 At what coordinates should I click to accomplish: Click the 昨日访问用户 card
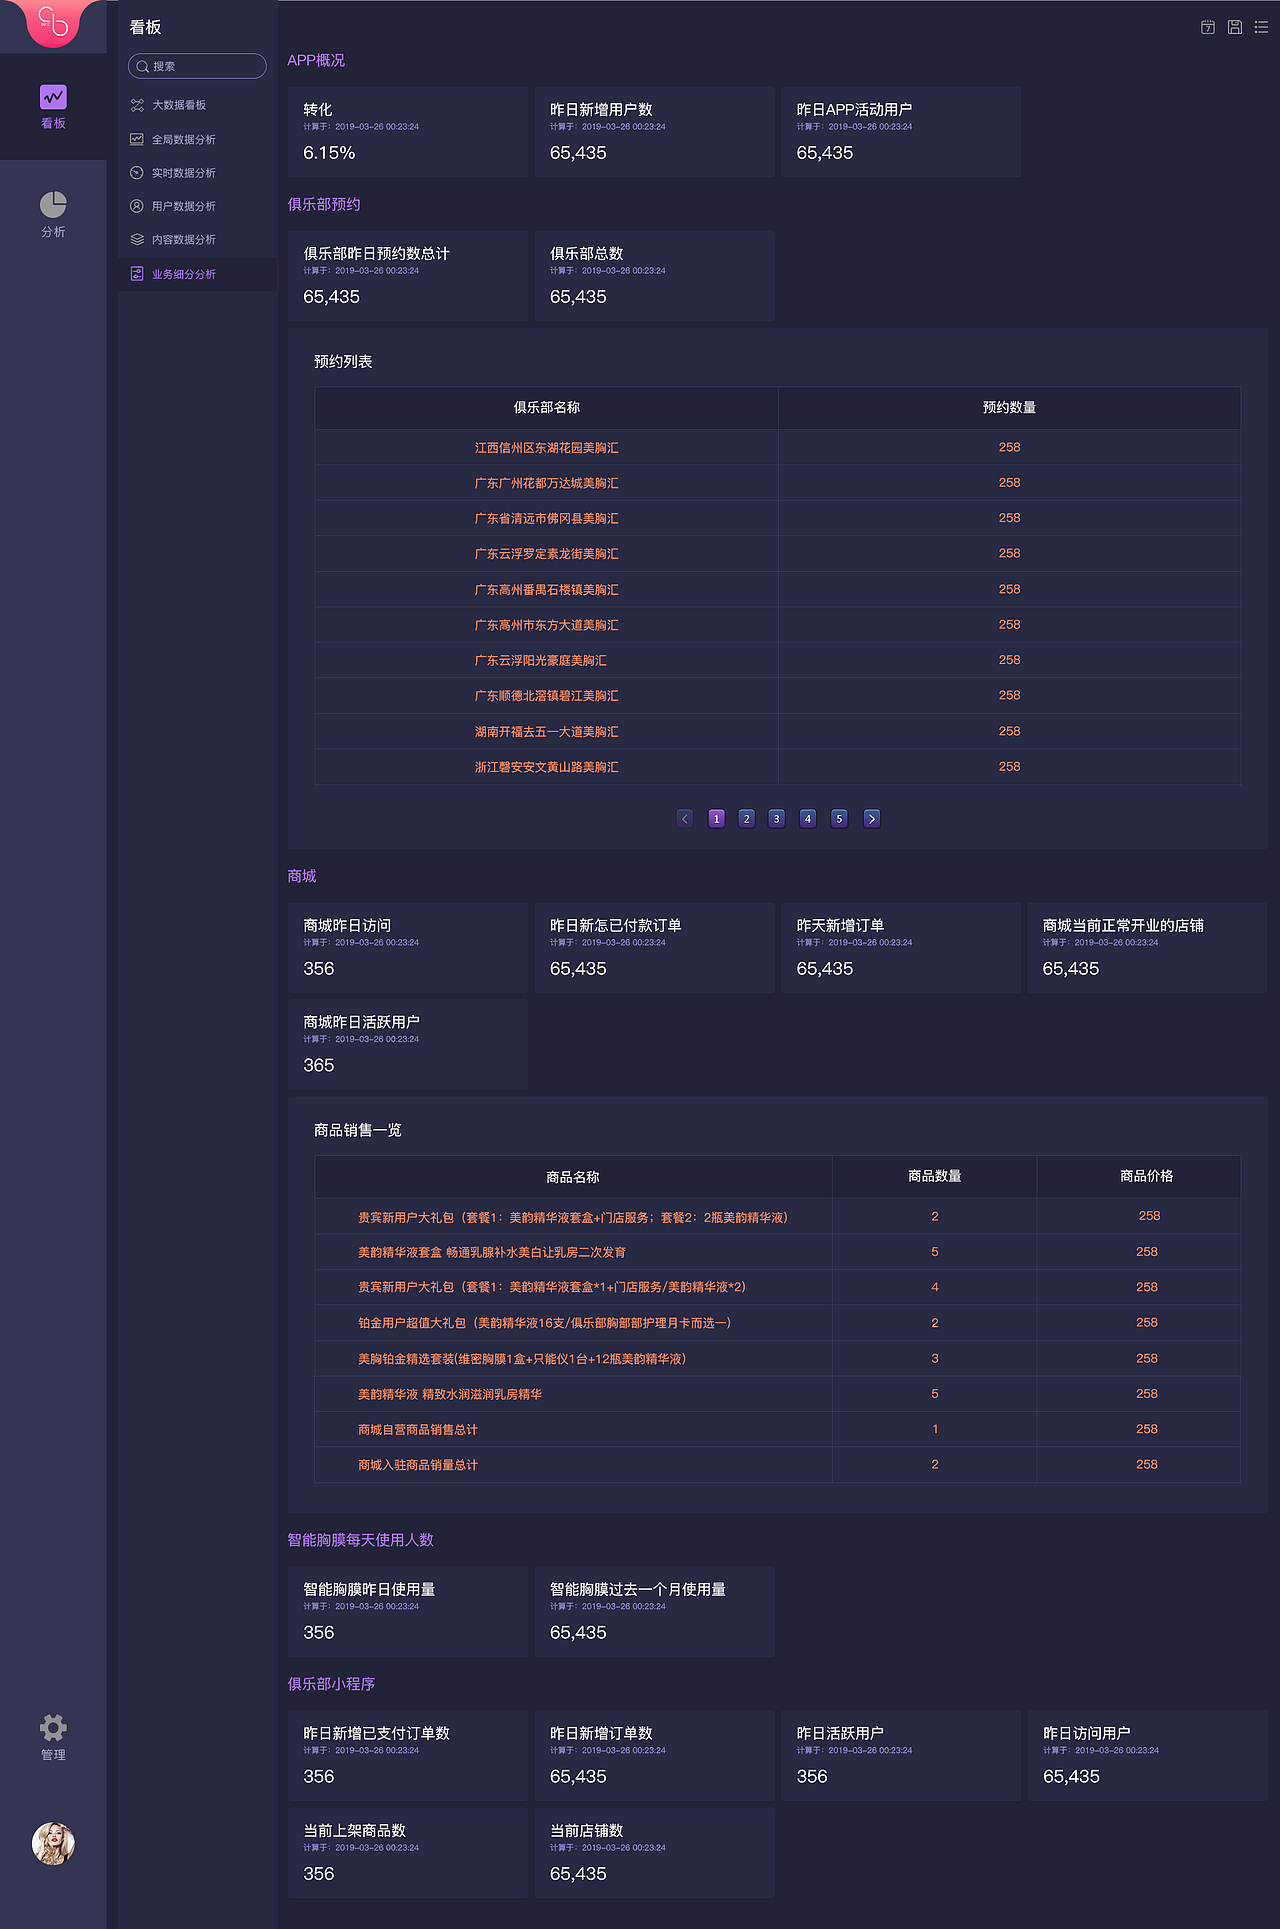1148,1756
